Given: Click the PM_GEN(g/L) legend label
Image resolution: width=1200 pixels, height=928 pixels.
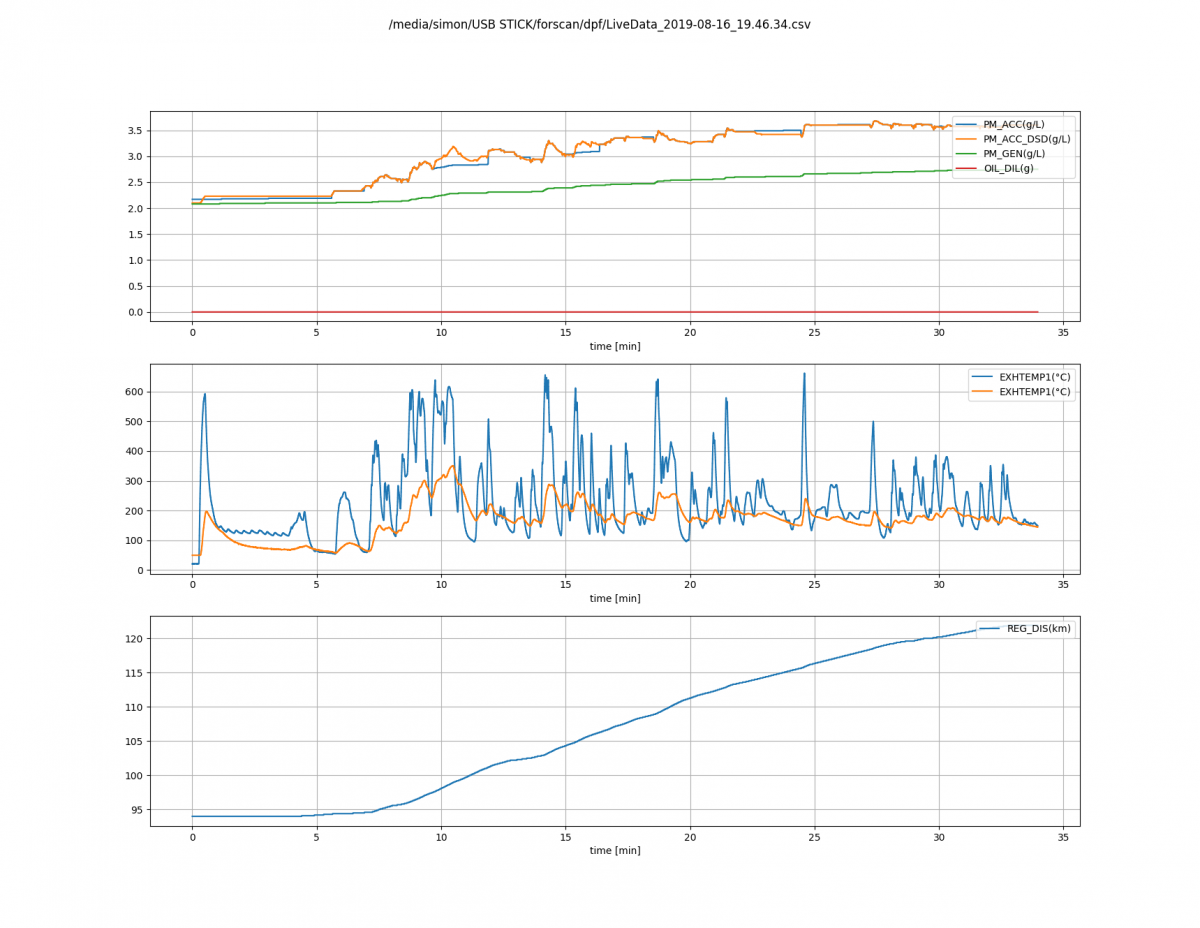Looking at the screenshot, I should coord(1012,153).
